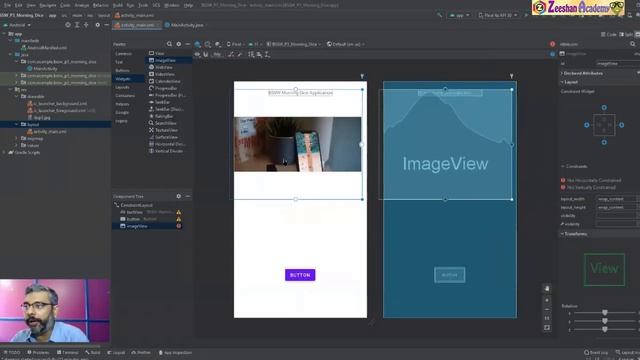Pick VideoView widget from the palette

click(165, 74)
